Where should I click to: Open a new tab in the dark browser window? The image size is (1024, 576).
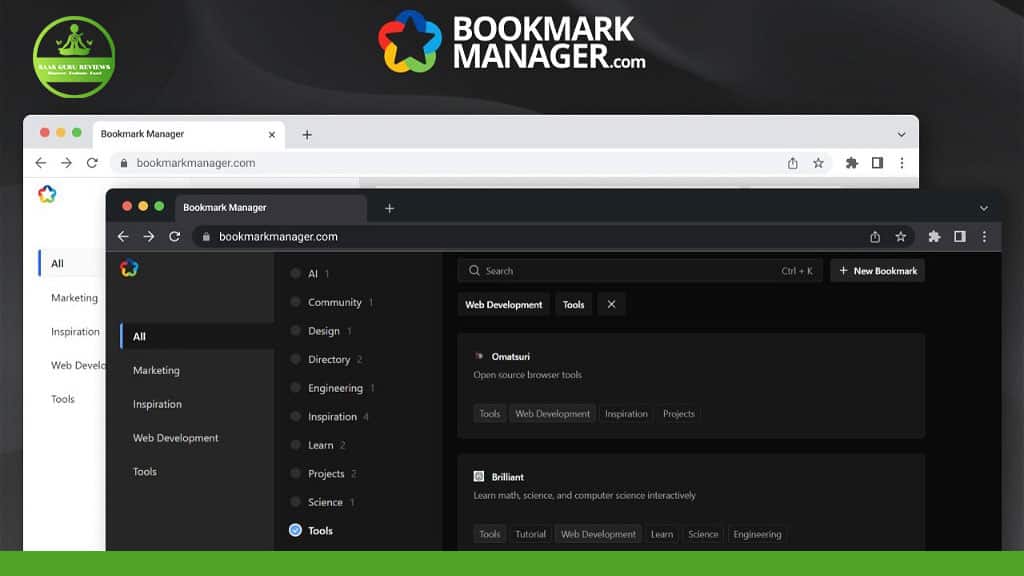[389, 208]
